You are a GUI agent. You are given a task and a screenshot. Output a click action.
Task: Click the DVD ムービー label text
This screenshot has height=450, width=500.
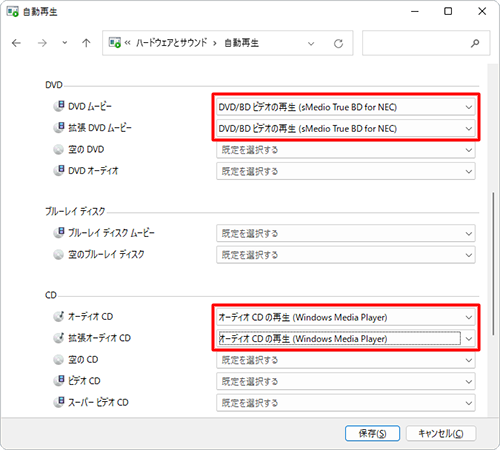(90, 106)
